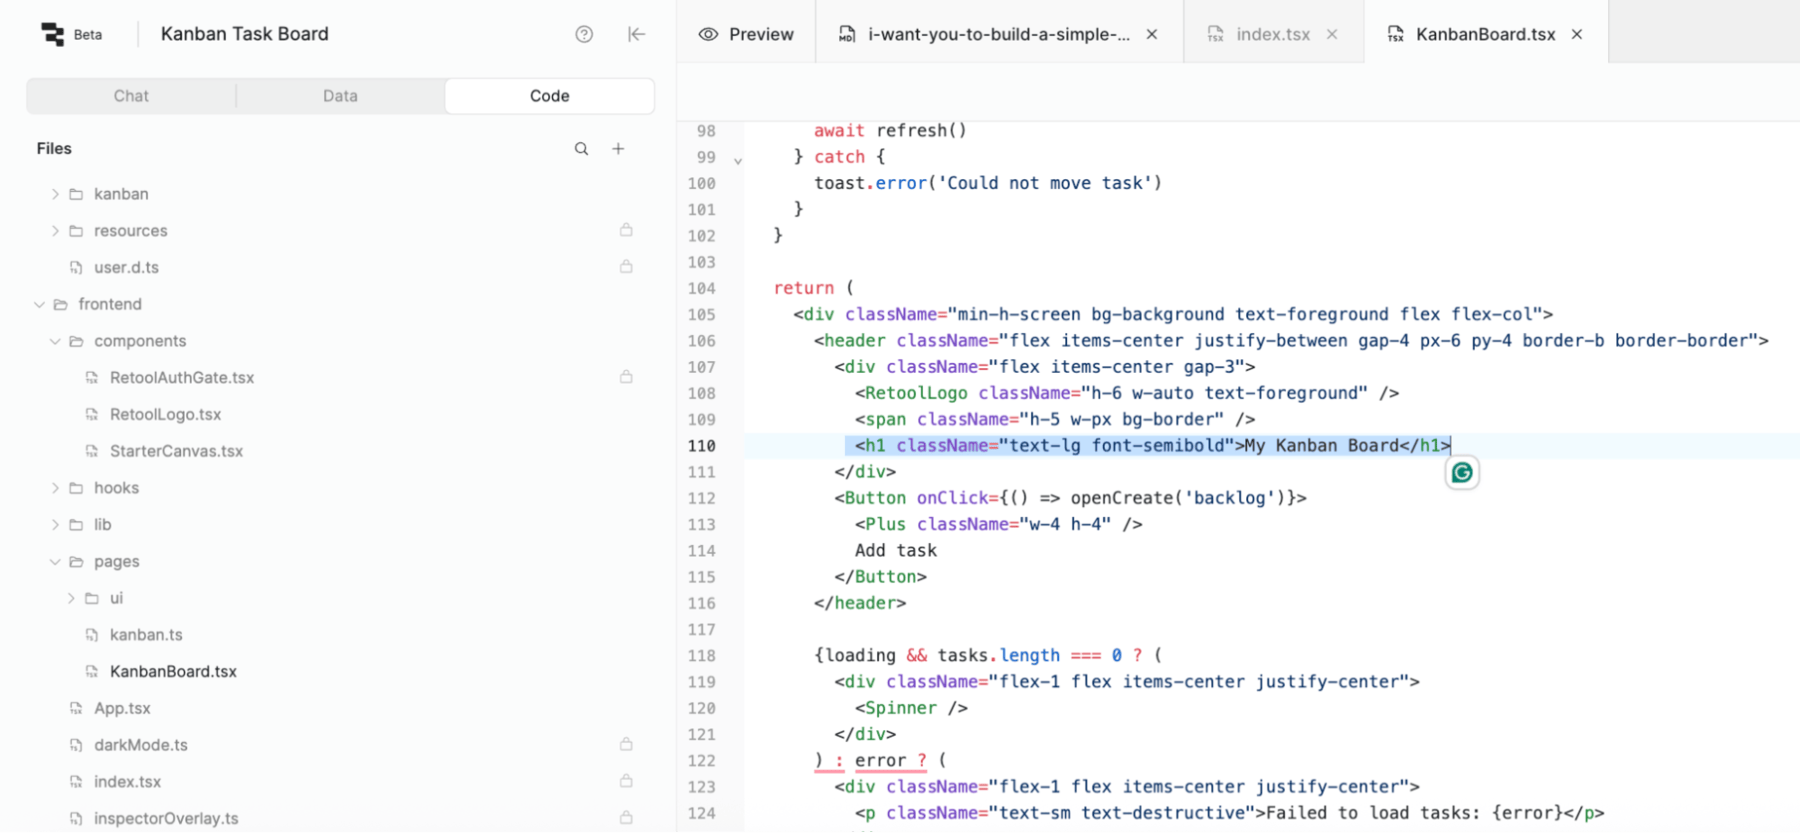Add a new file with plus icon

618,149
